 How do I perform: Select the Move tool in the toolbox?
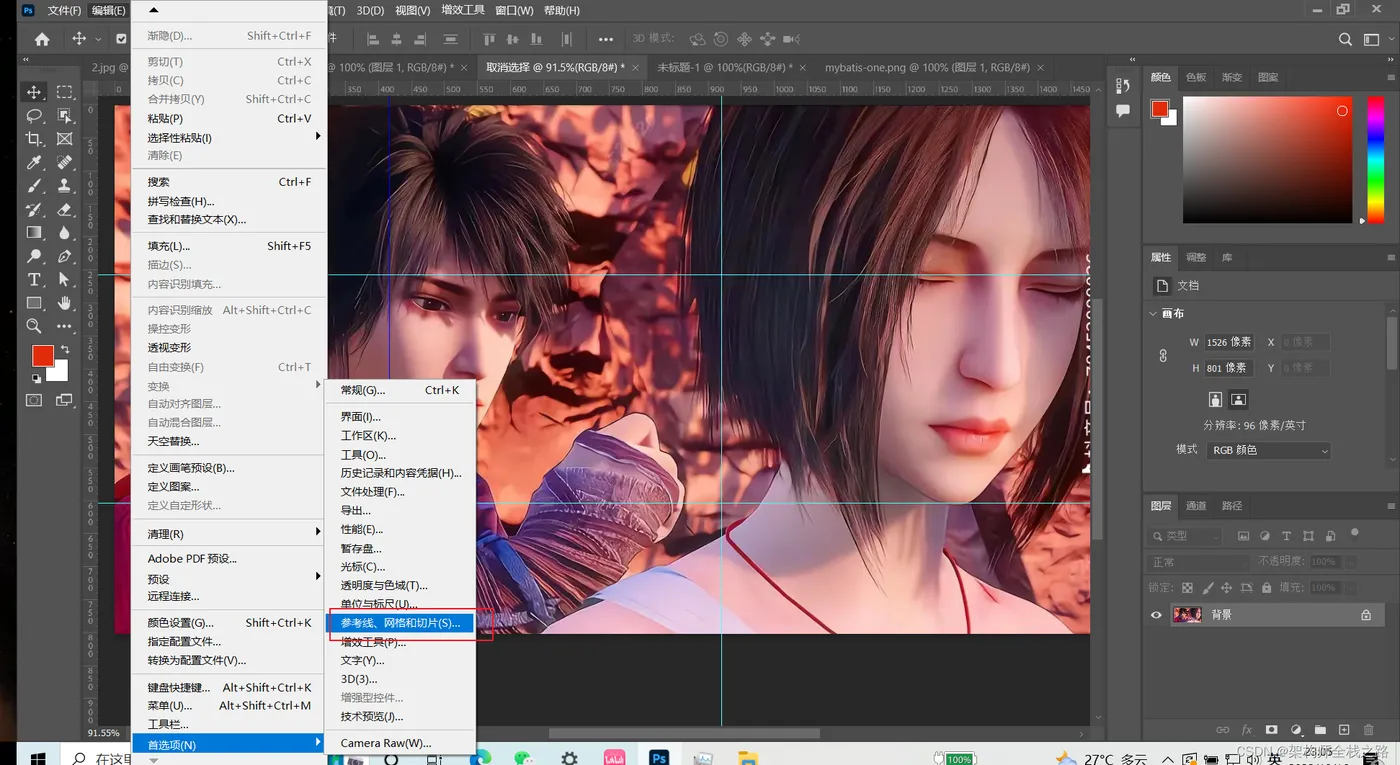(x=34, y=92)
